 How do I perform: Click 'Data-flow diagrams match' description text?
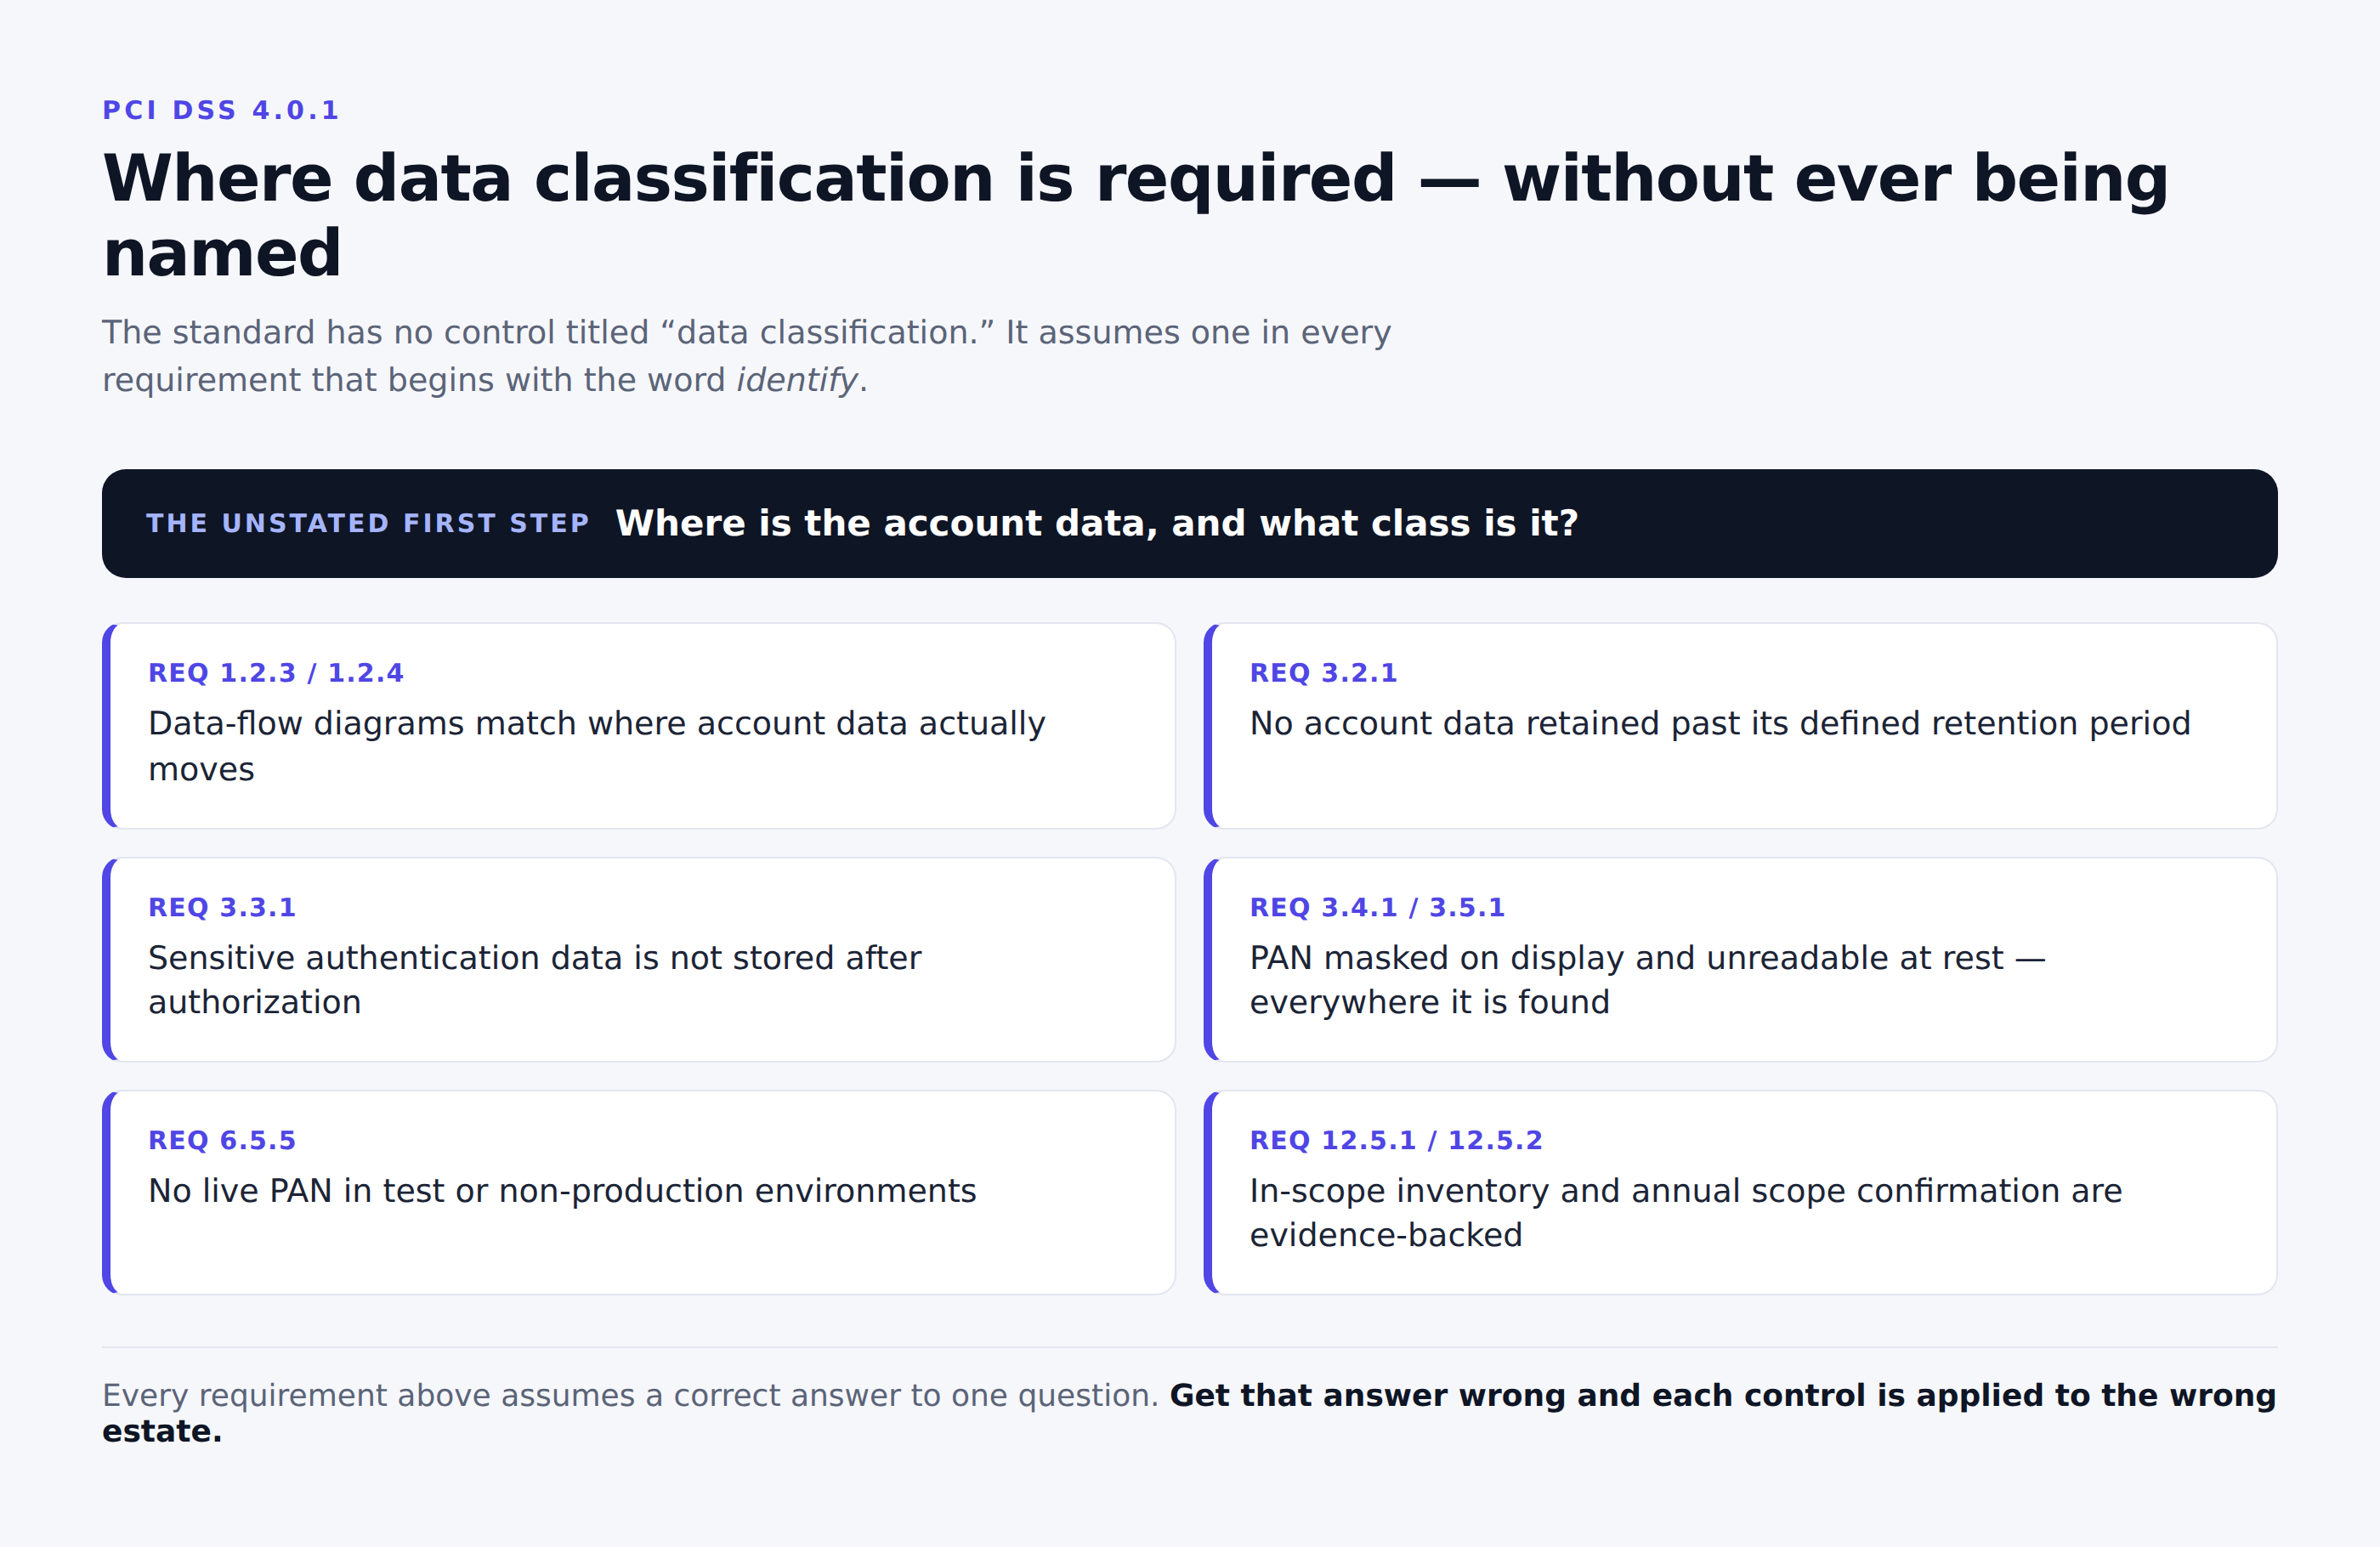(597, 746)
